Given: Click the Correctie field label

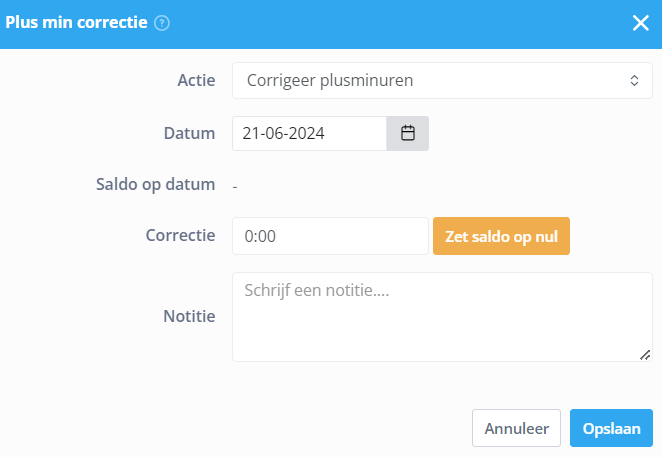Looking at the screenshot, I should coord(181,235).
